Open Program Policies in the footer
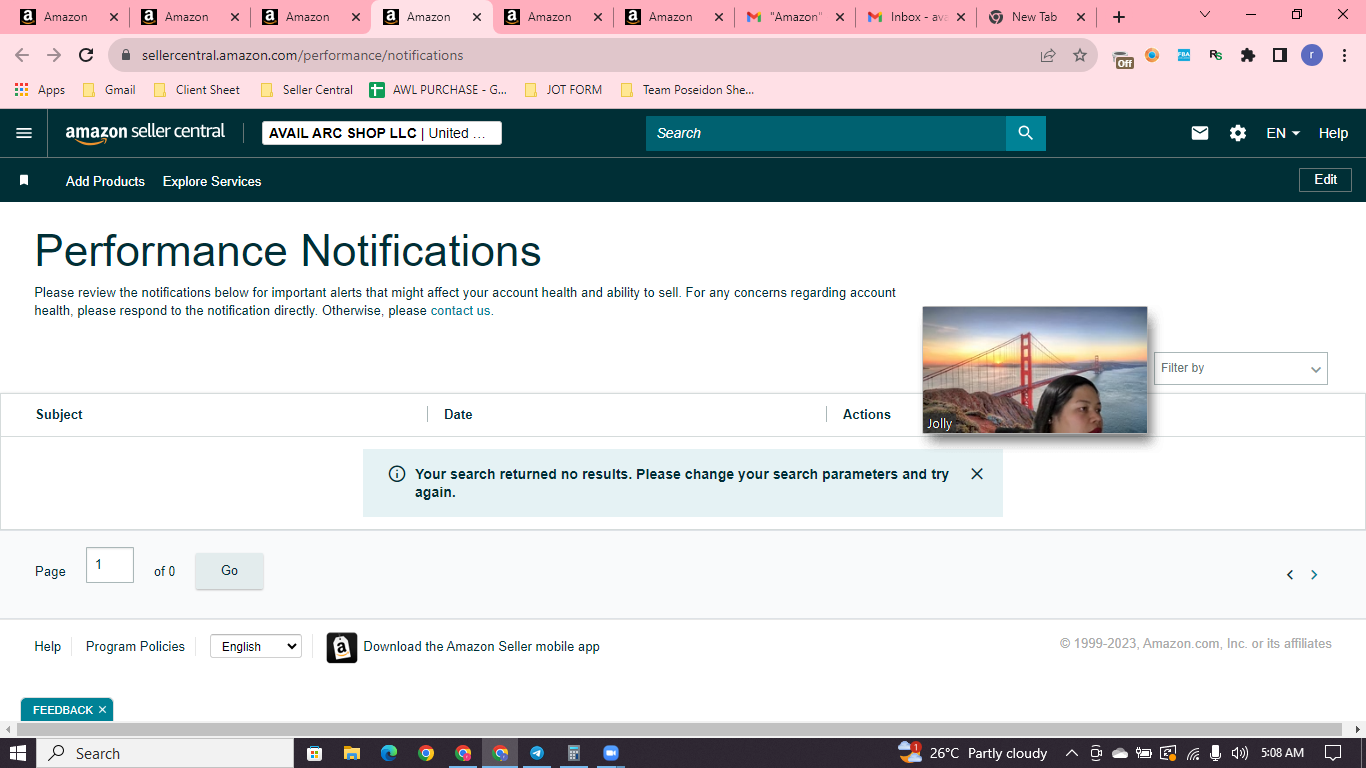 pyautogui.click(x=135, y=647)
